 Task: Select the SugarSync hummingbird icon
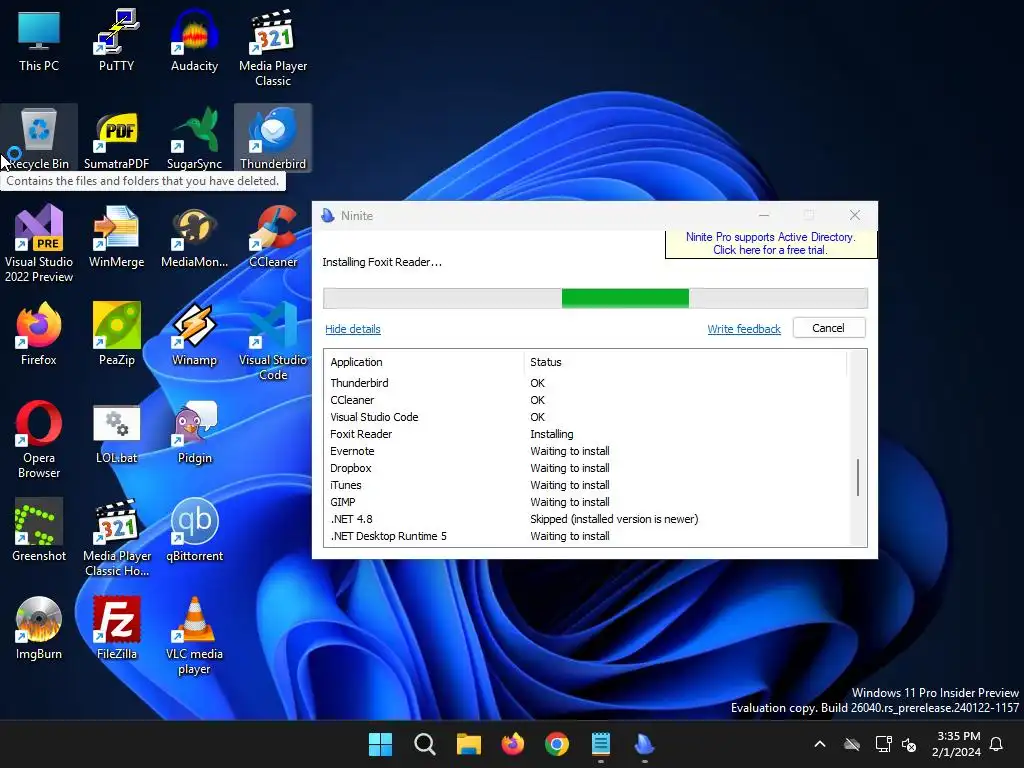coord(194,138)
